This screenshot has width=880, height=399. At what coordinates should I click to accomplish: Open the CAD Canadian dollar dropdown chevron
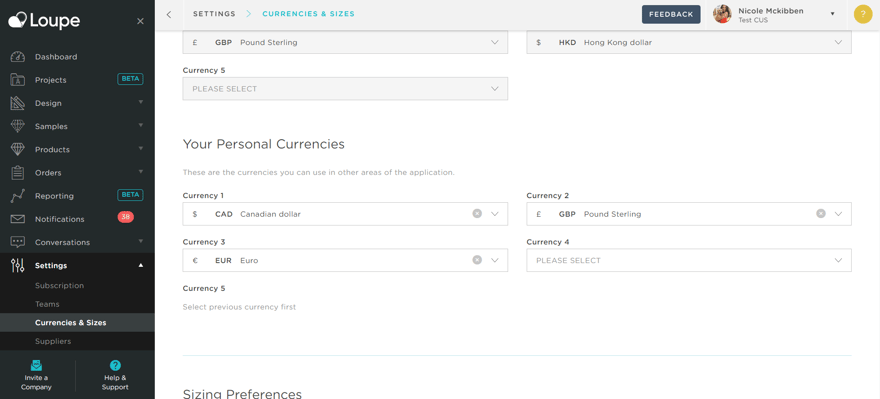tap(495, 214)
